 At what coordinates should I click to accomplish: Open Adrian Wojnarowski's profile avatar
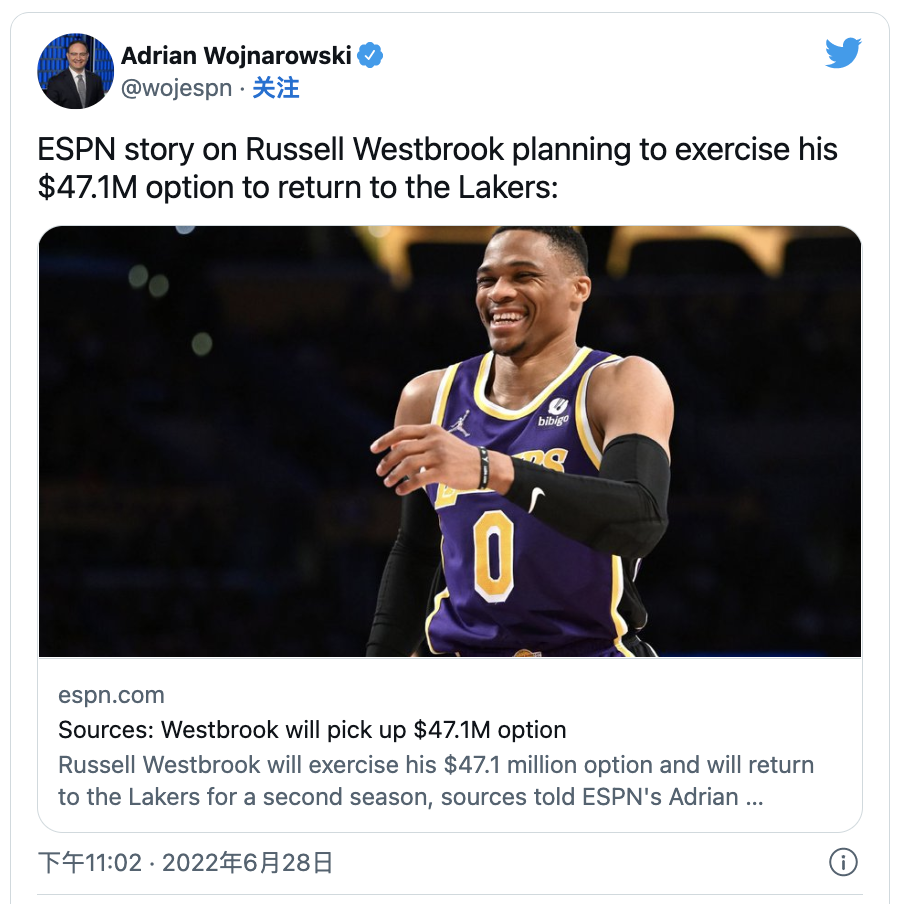click(x=76, y=71)
